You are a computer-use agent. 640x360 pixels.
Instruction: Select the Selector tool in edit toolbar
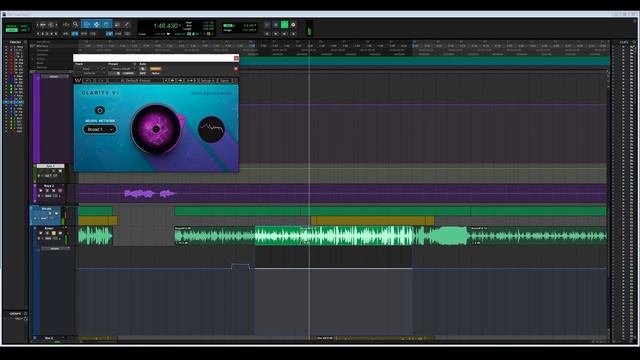coord(96,24)
